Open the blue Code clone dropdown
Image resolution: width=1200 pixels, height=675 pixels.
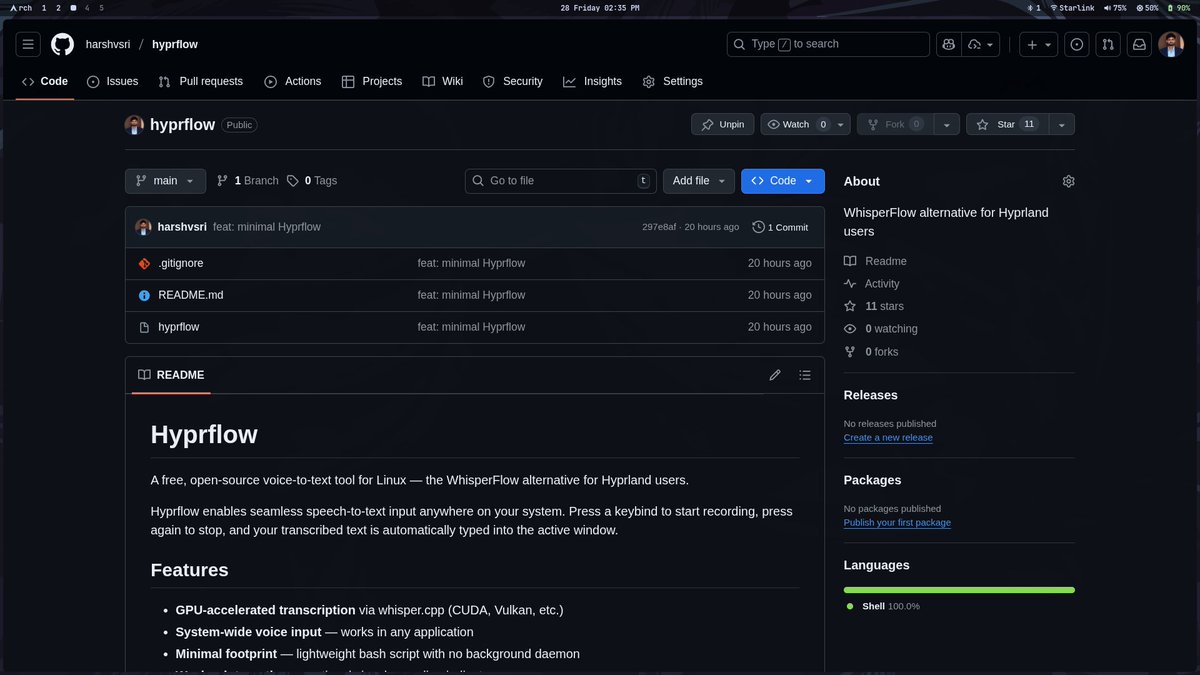[783, 181]
